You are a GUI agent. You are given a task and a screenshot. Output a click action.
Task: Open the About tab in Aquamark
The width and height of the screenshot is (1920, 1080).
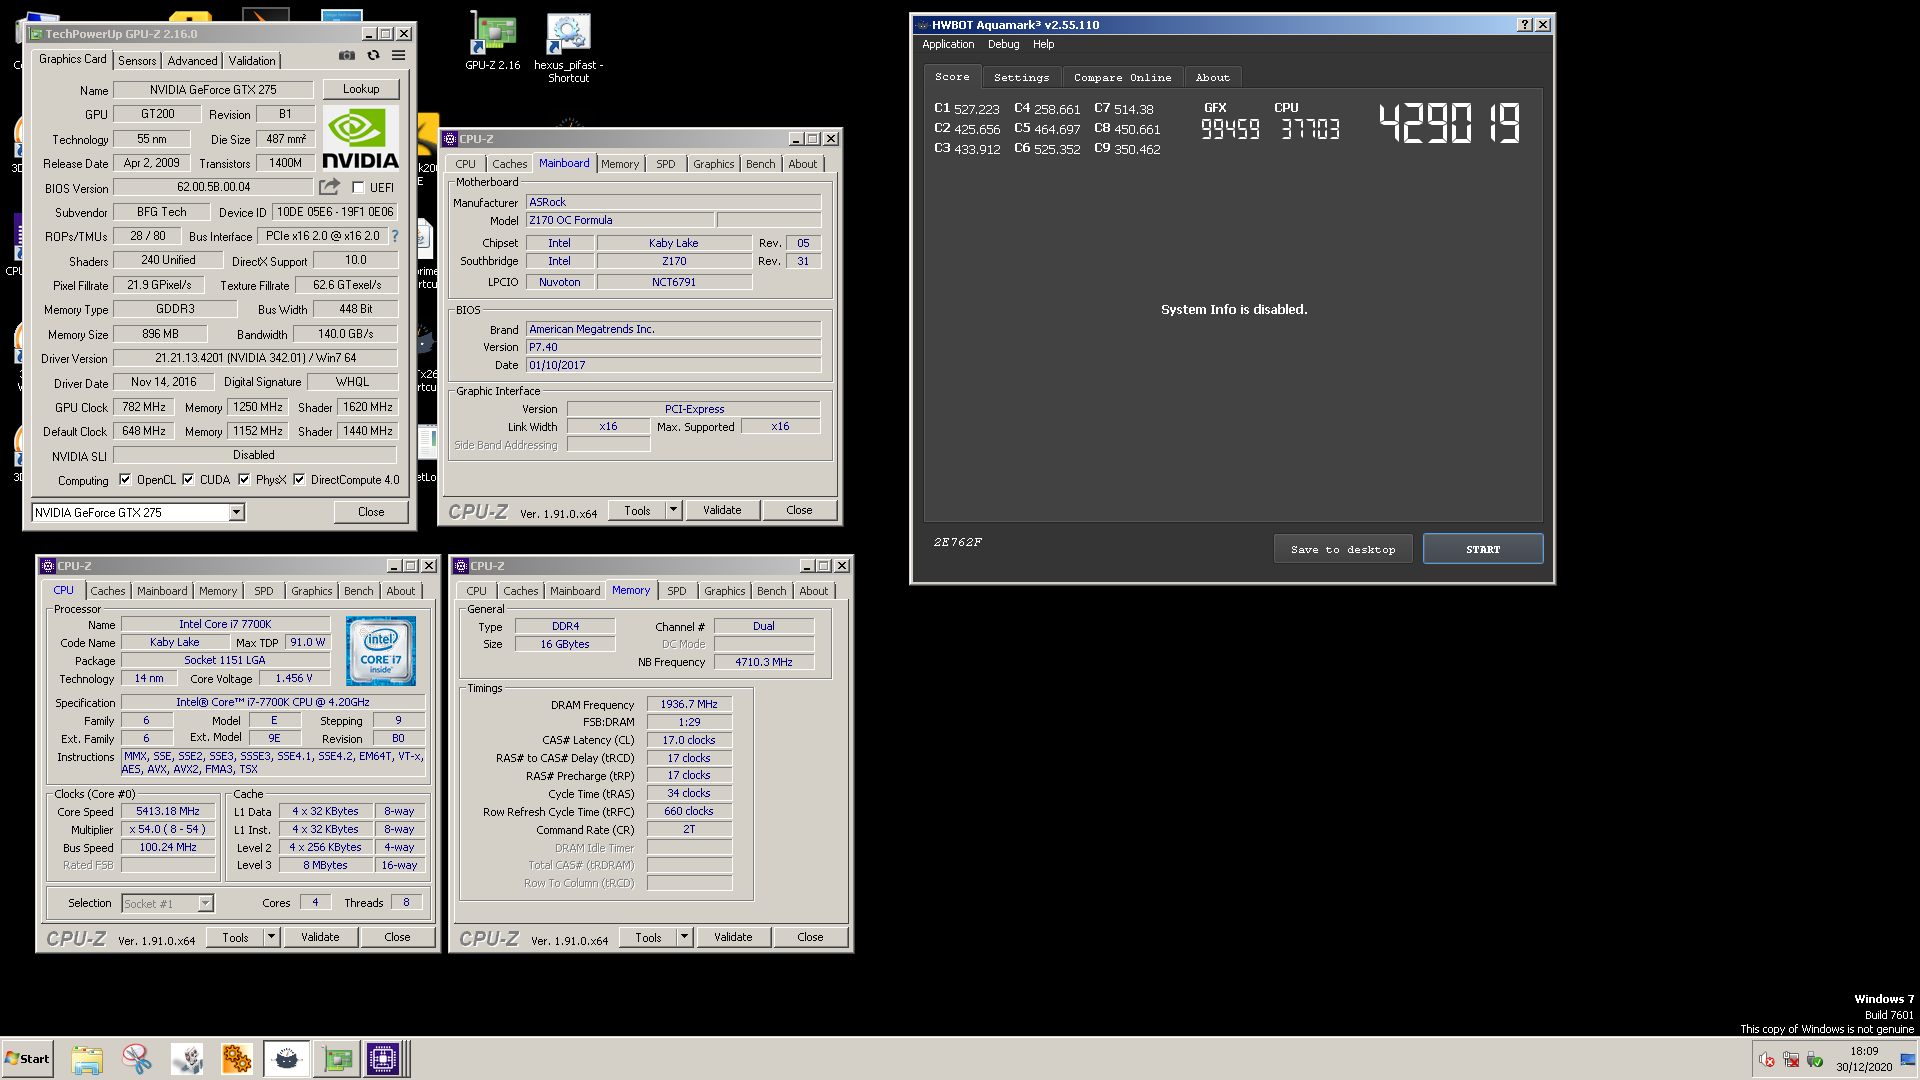[1212, 77]
